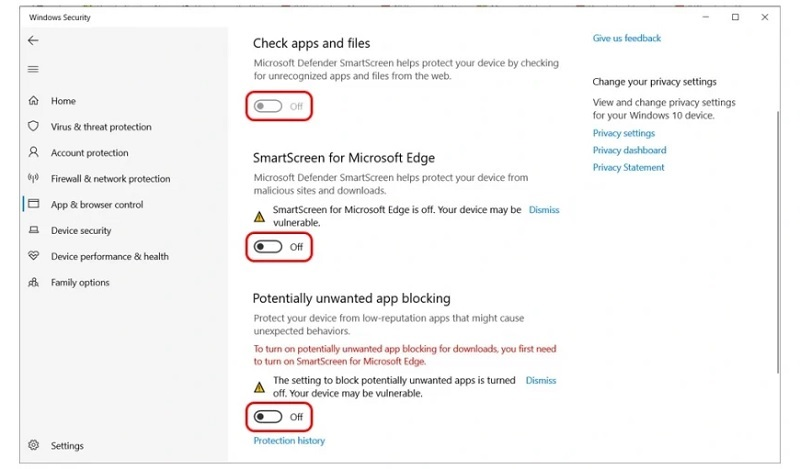Screen dimensions: 800x469
Task: Dismiss the unwanted apps warning
Action: click(540, 381)
